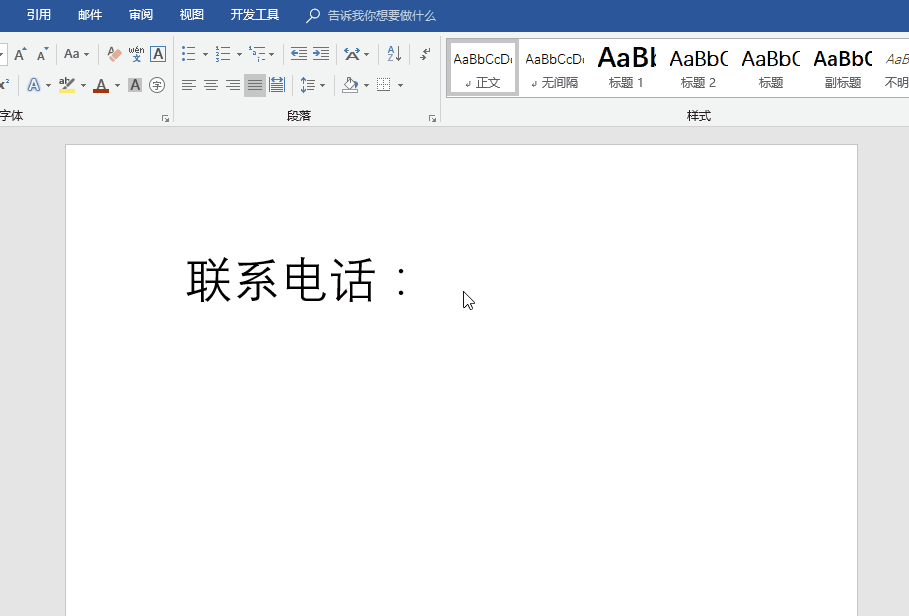Image resolution: width=909 pixels, height=616 pixels.
Task: Apply the 副标题 style
Action: (842, 68)
